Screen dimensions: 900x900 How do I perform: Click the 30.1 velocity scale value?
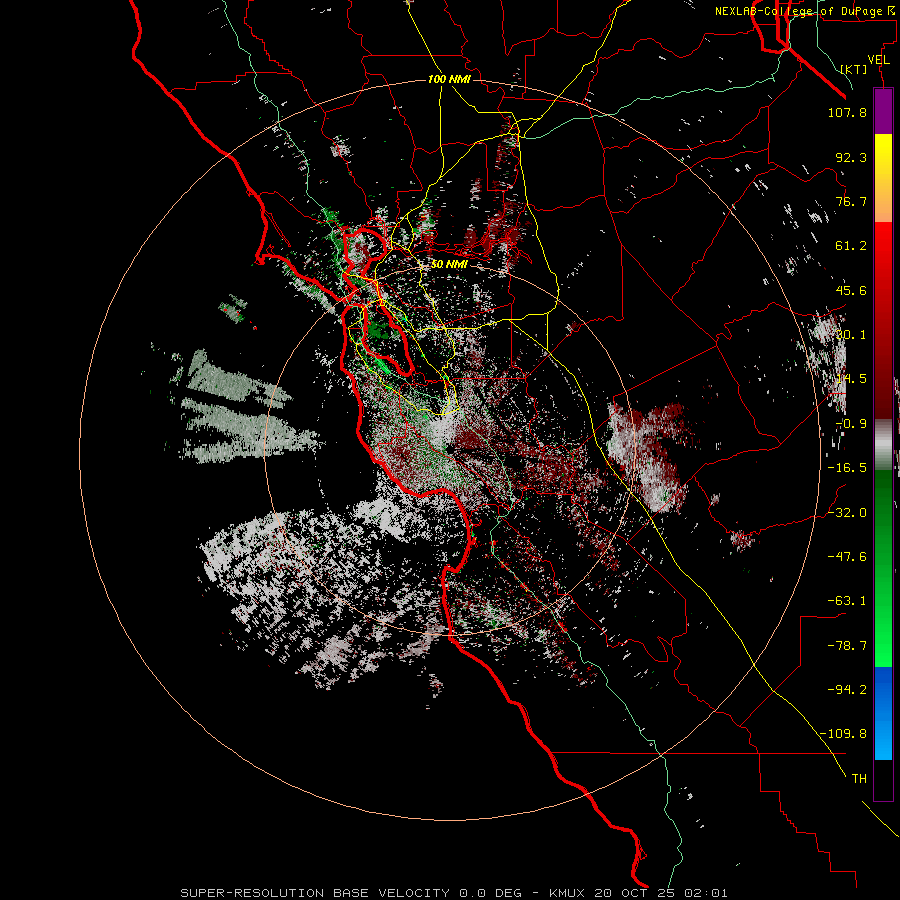851,335
